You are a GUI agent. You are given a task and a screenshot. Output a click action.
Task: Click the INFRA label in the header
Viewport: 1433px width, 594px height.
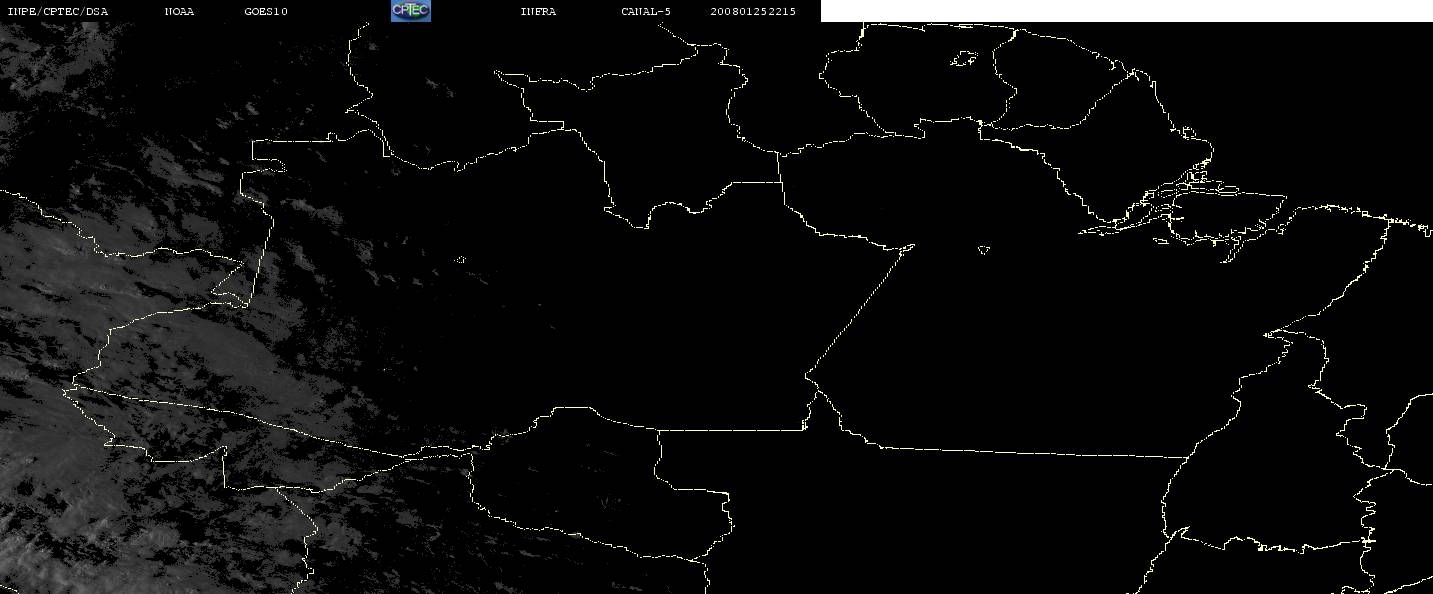point(538,11)
